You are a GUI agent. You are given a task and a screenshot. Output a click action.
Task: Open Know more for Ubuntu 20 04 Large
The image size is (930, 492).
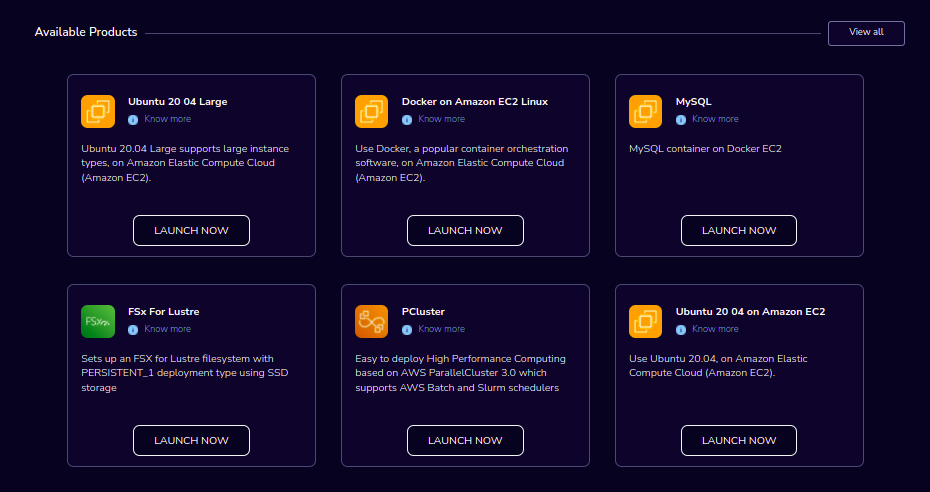(167, 119)
